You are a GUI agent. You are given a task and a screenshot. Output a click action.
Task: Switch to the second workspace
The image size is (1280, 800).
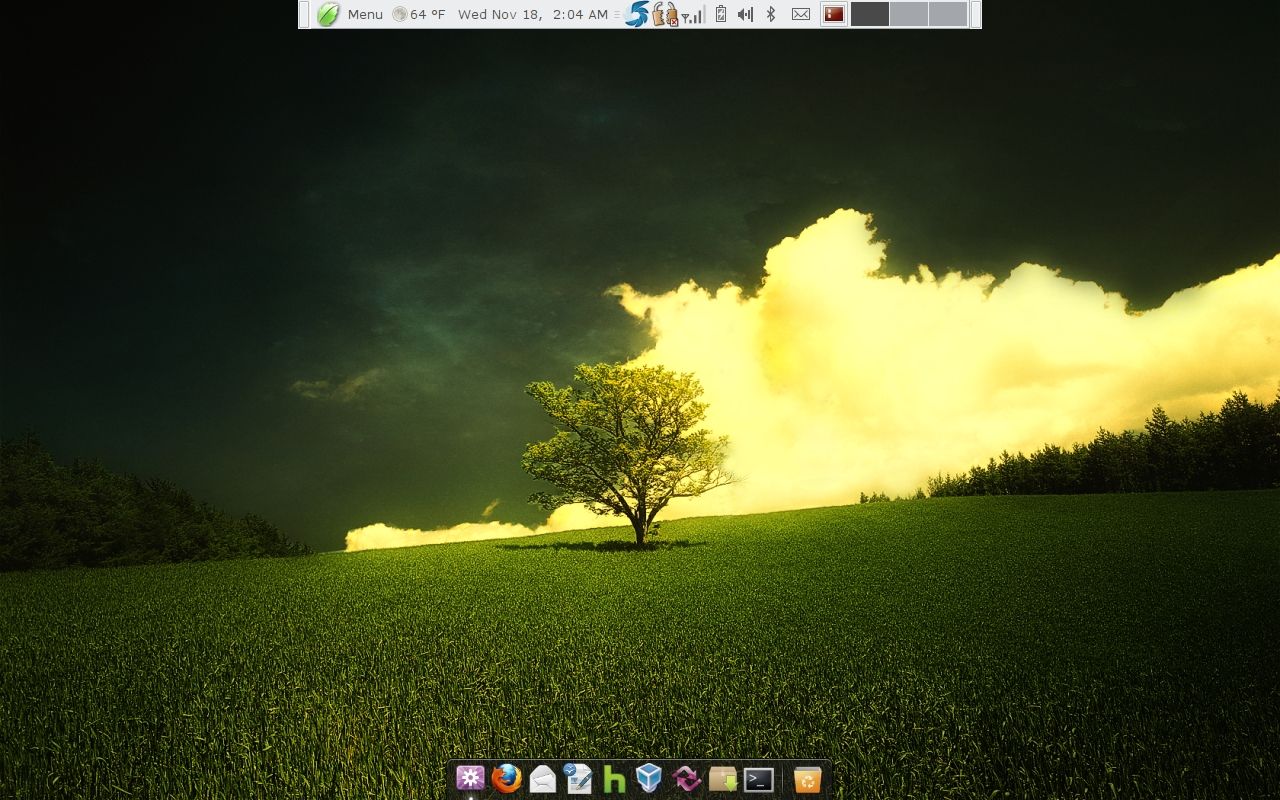point(909,14)
